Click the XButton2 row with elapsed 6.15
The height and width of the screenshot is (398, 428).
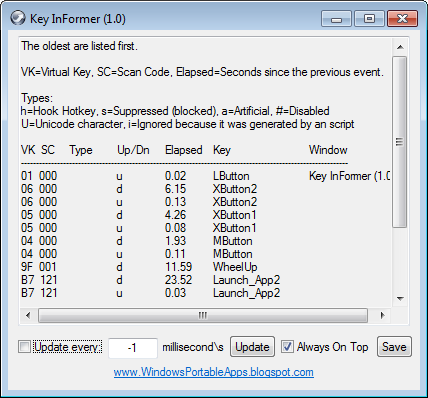click(x=139, y=189)
